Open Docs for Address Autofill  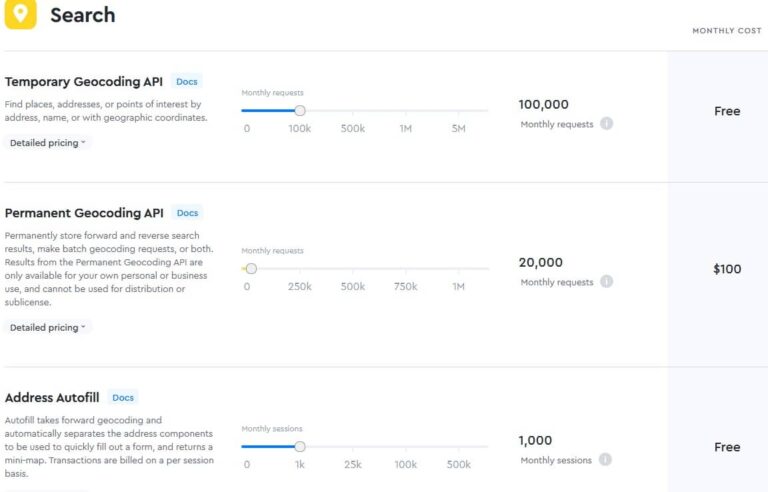[x=122, y=397]
